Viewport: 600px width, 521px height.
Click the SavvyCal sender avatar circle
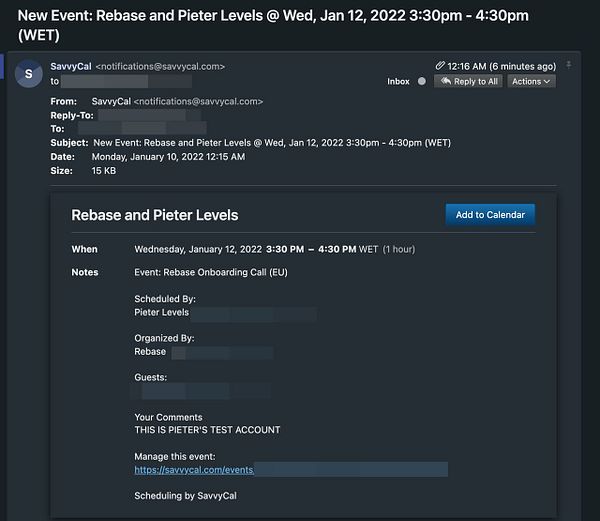click(29, 73)
